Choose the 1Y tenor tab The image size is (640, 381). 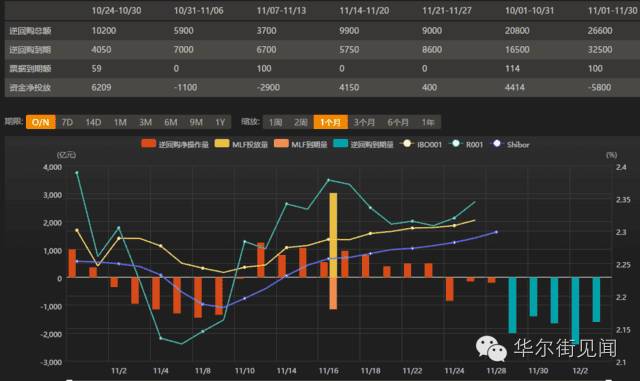point(220,122)
